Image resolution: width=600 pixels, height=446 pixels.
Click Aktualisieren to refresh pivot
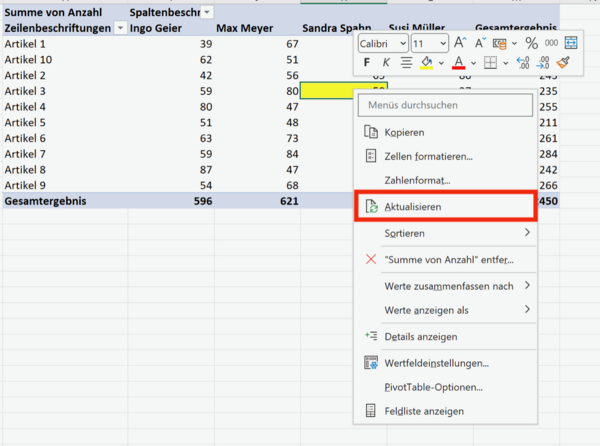445,207
